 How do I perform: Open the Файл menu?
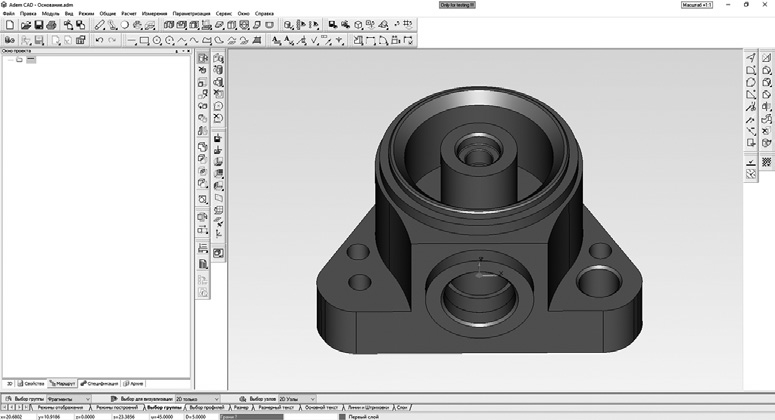pyautogui.click(x=8, y=14)
